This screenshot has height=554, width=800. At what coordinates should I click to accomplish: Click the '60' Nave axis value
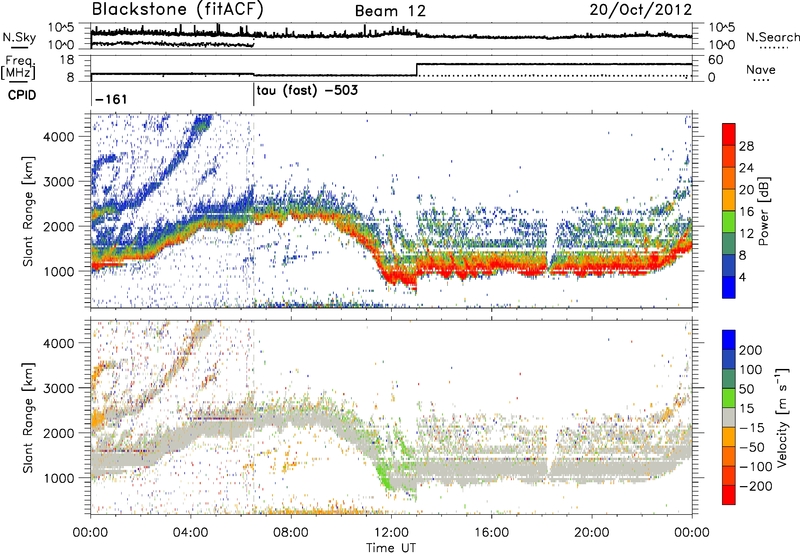[x=715, y=60]
